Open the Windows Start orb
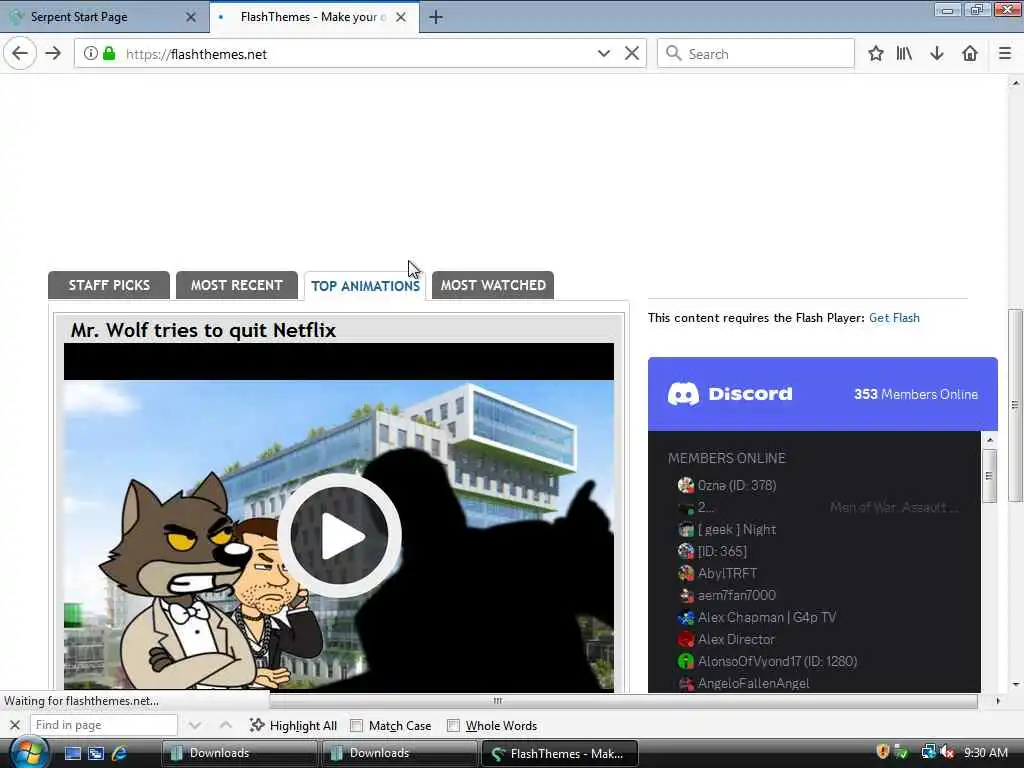 click(28, 753)
